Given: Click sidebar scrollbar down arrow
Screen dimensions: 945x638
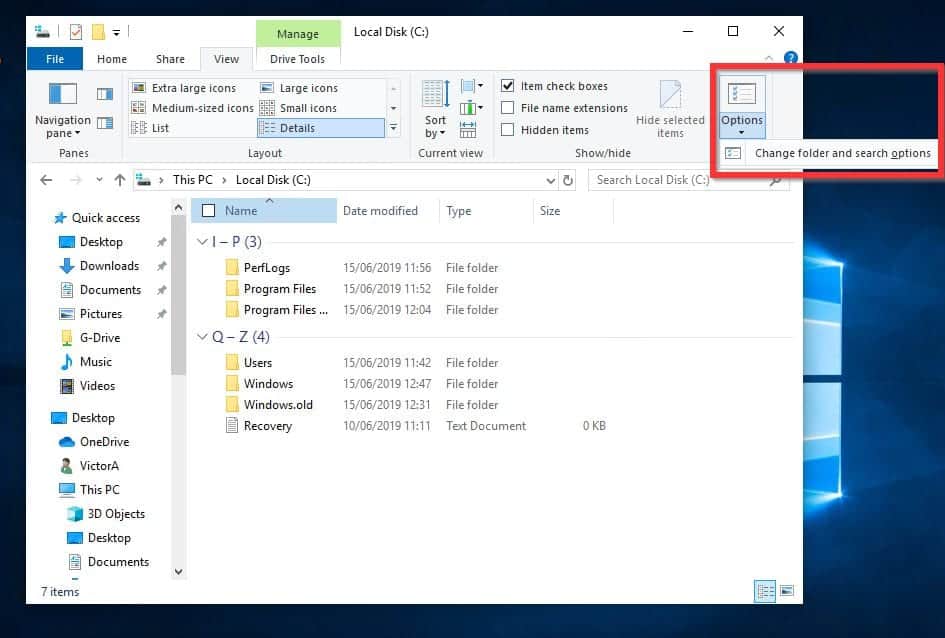Looking at the screenshot, I should [x=178, y=572].
